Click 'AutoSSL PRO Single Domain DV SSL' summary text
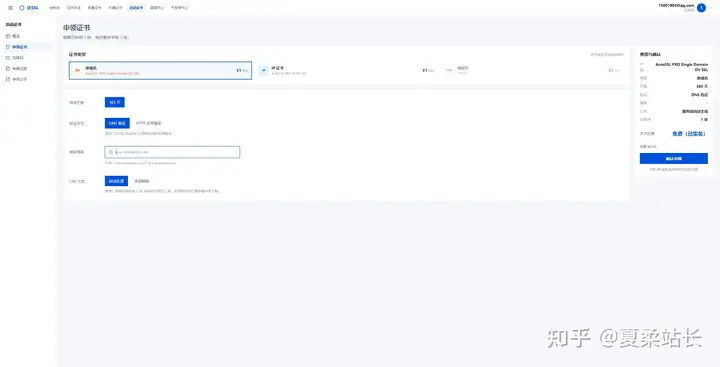Image resolution: width=720 pixels, height=367 pixels. point(681,67)
